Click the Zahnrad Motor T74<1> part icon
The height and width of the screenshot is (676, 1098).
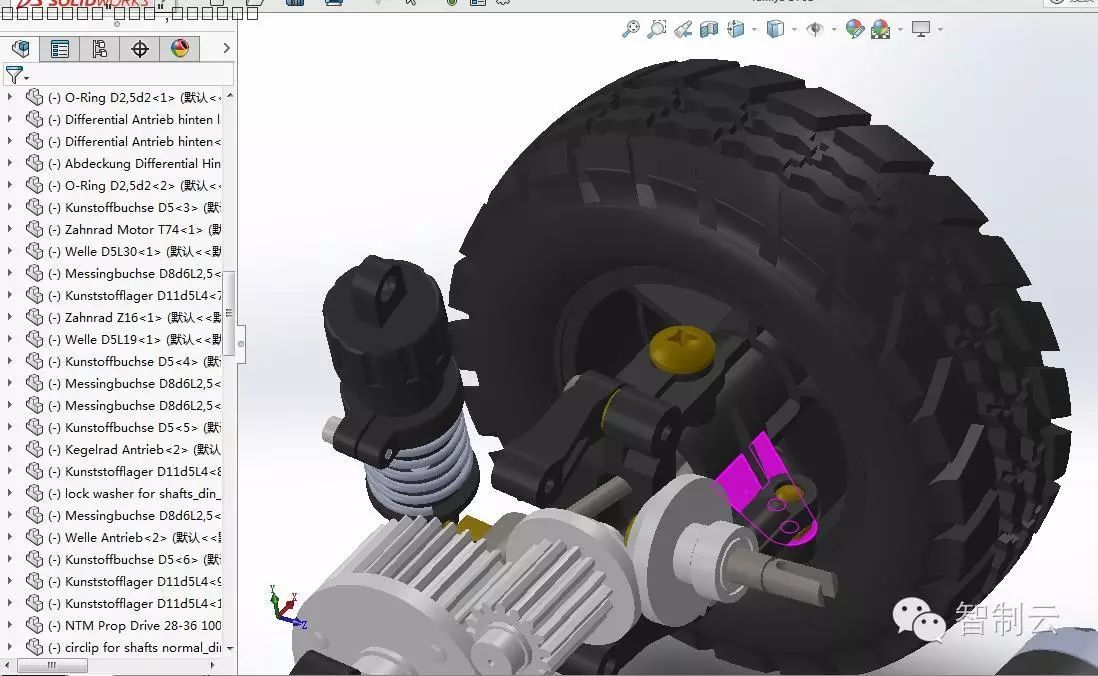[x=34, y=229]
